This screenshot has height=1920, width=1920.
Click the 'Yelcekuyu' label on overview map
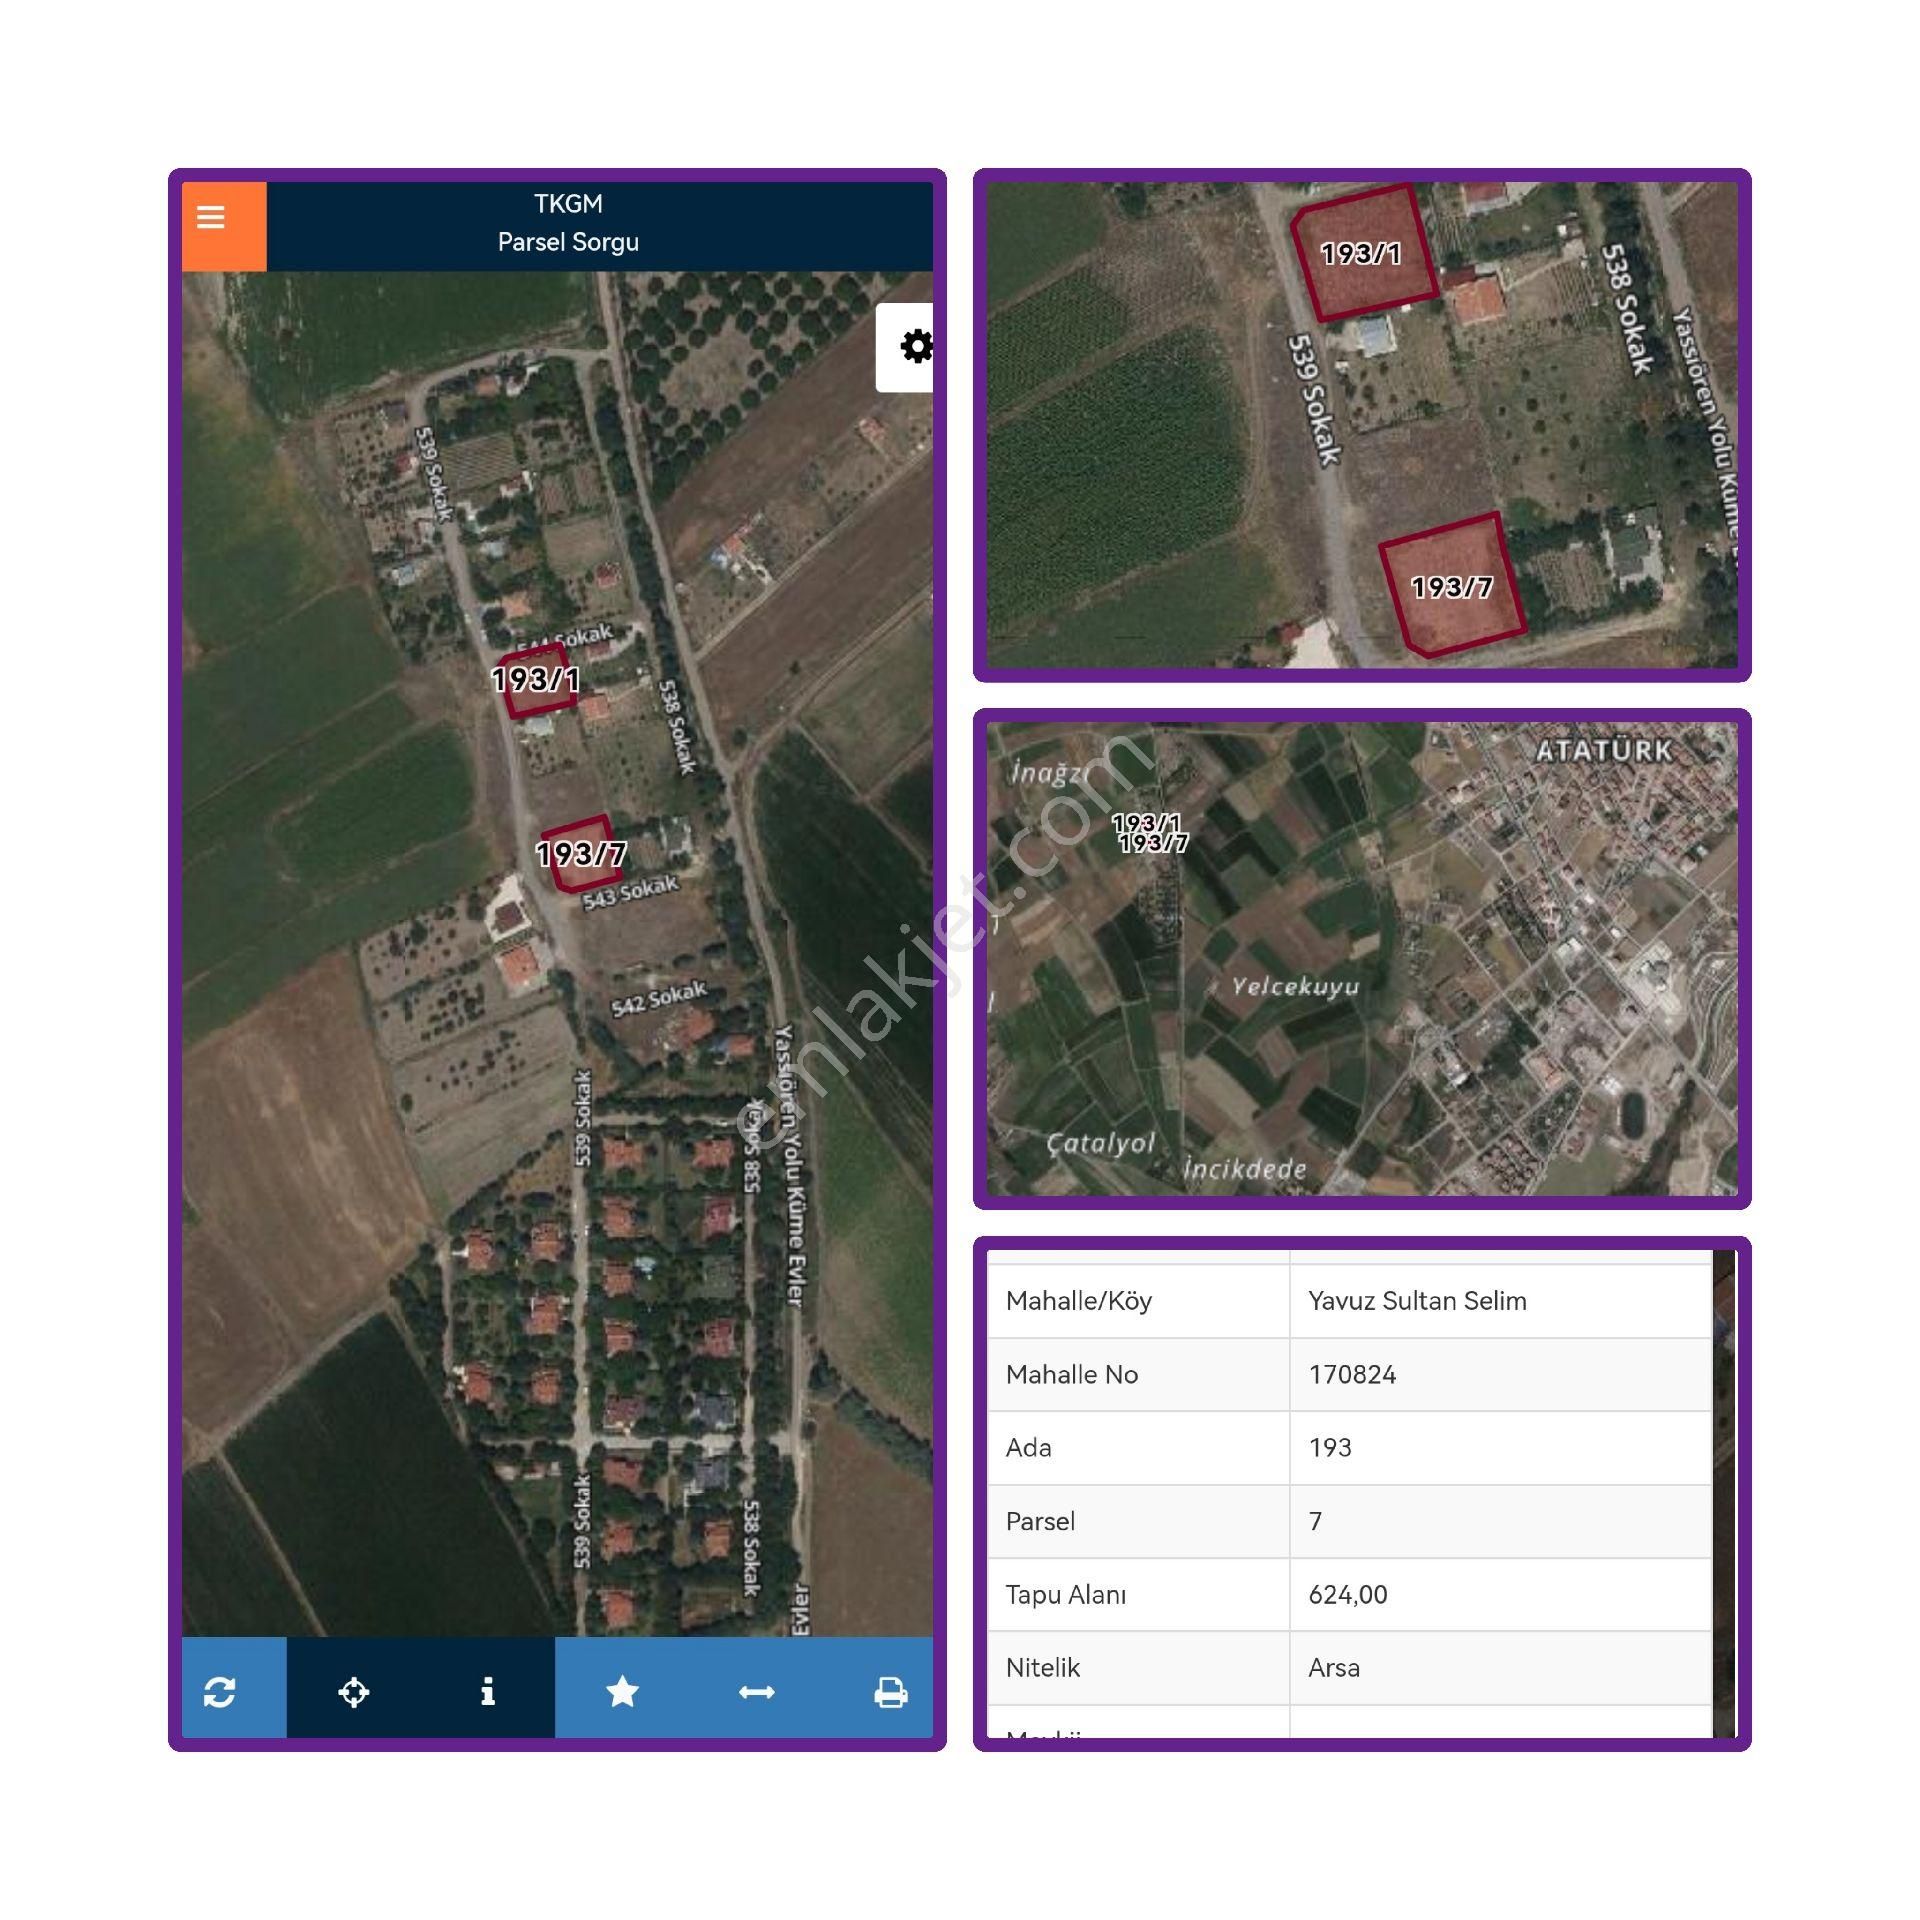1295,987
